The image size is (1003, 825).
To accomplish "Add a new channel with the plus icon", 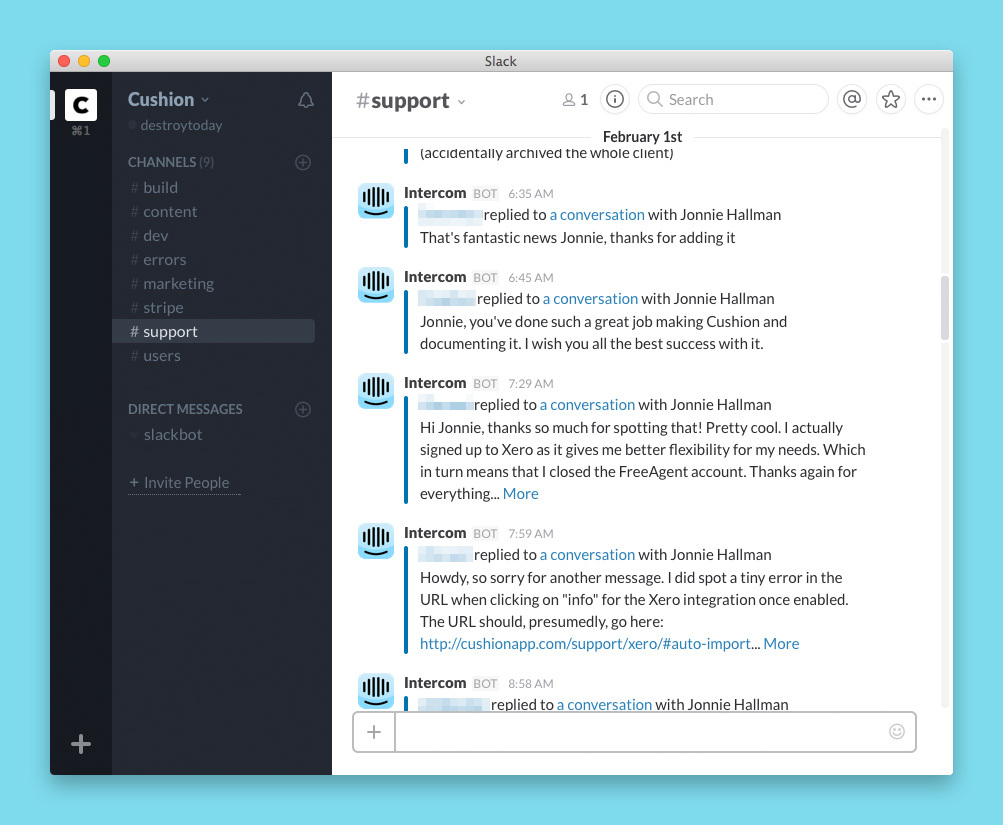I will 303,162.
